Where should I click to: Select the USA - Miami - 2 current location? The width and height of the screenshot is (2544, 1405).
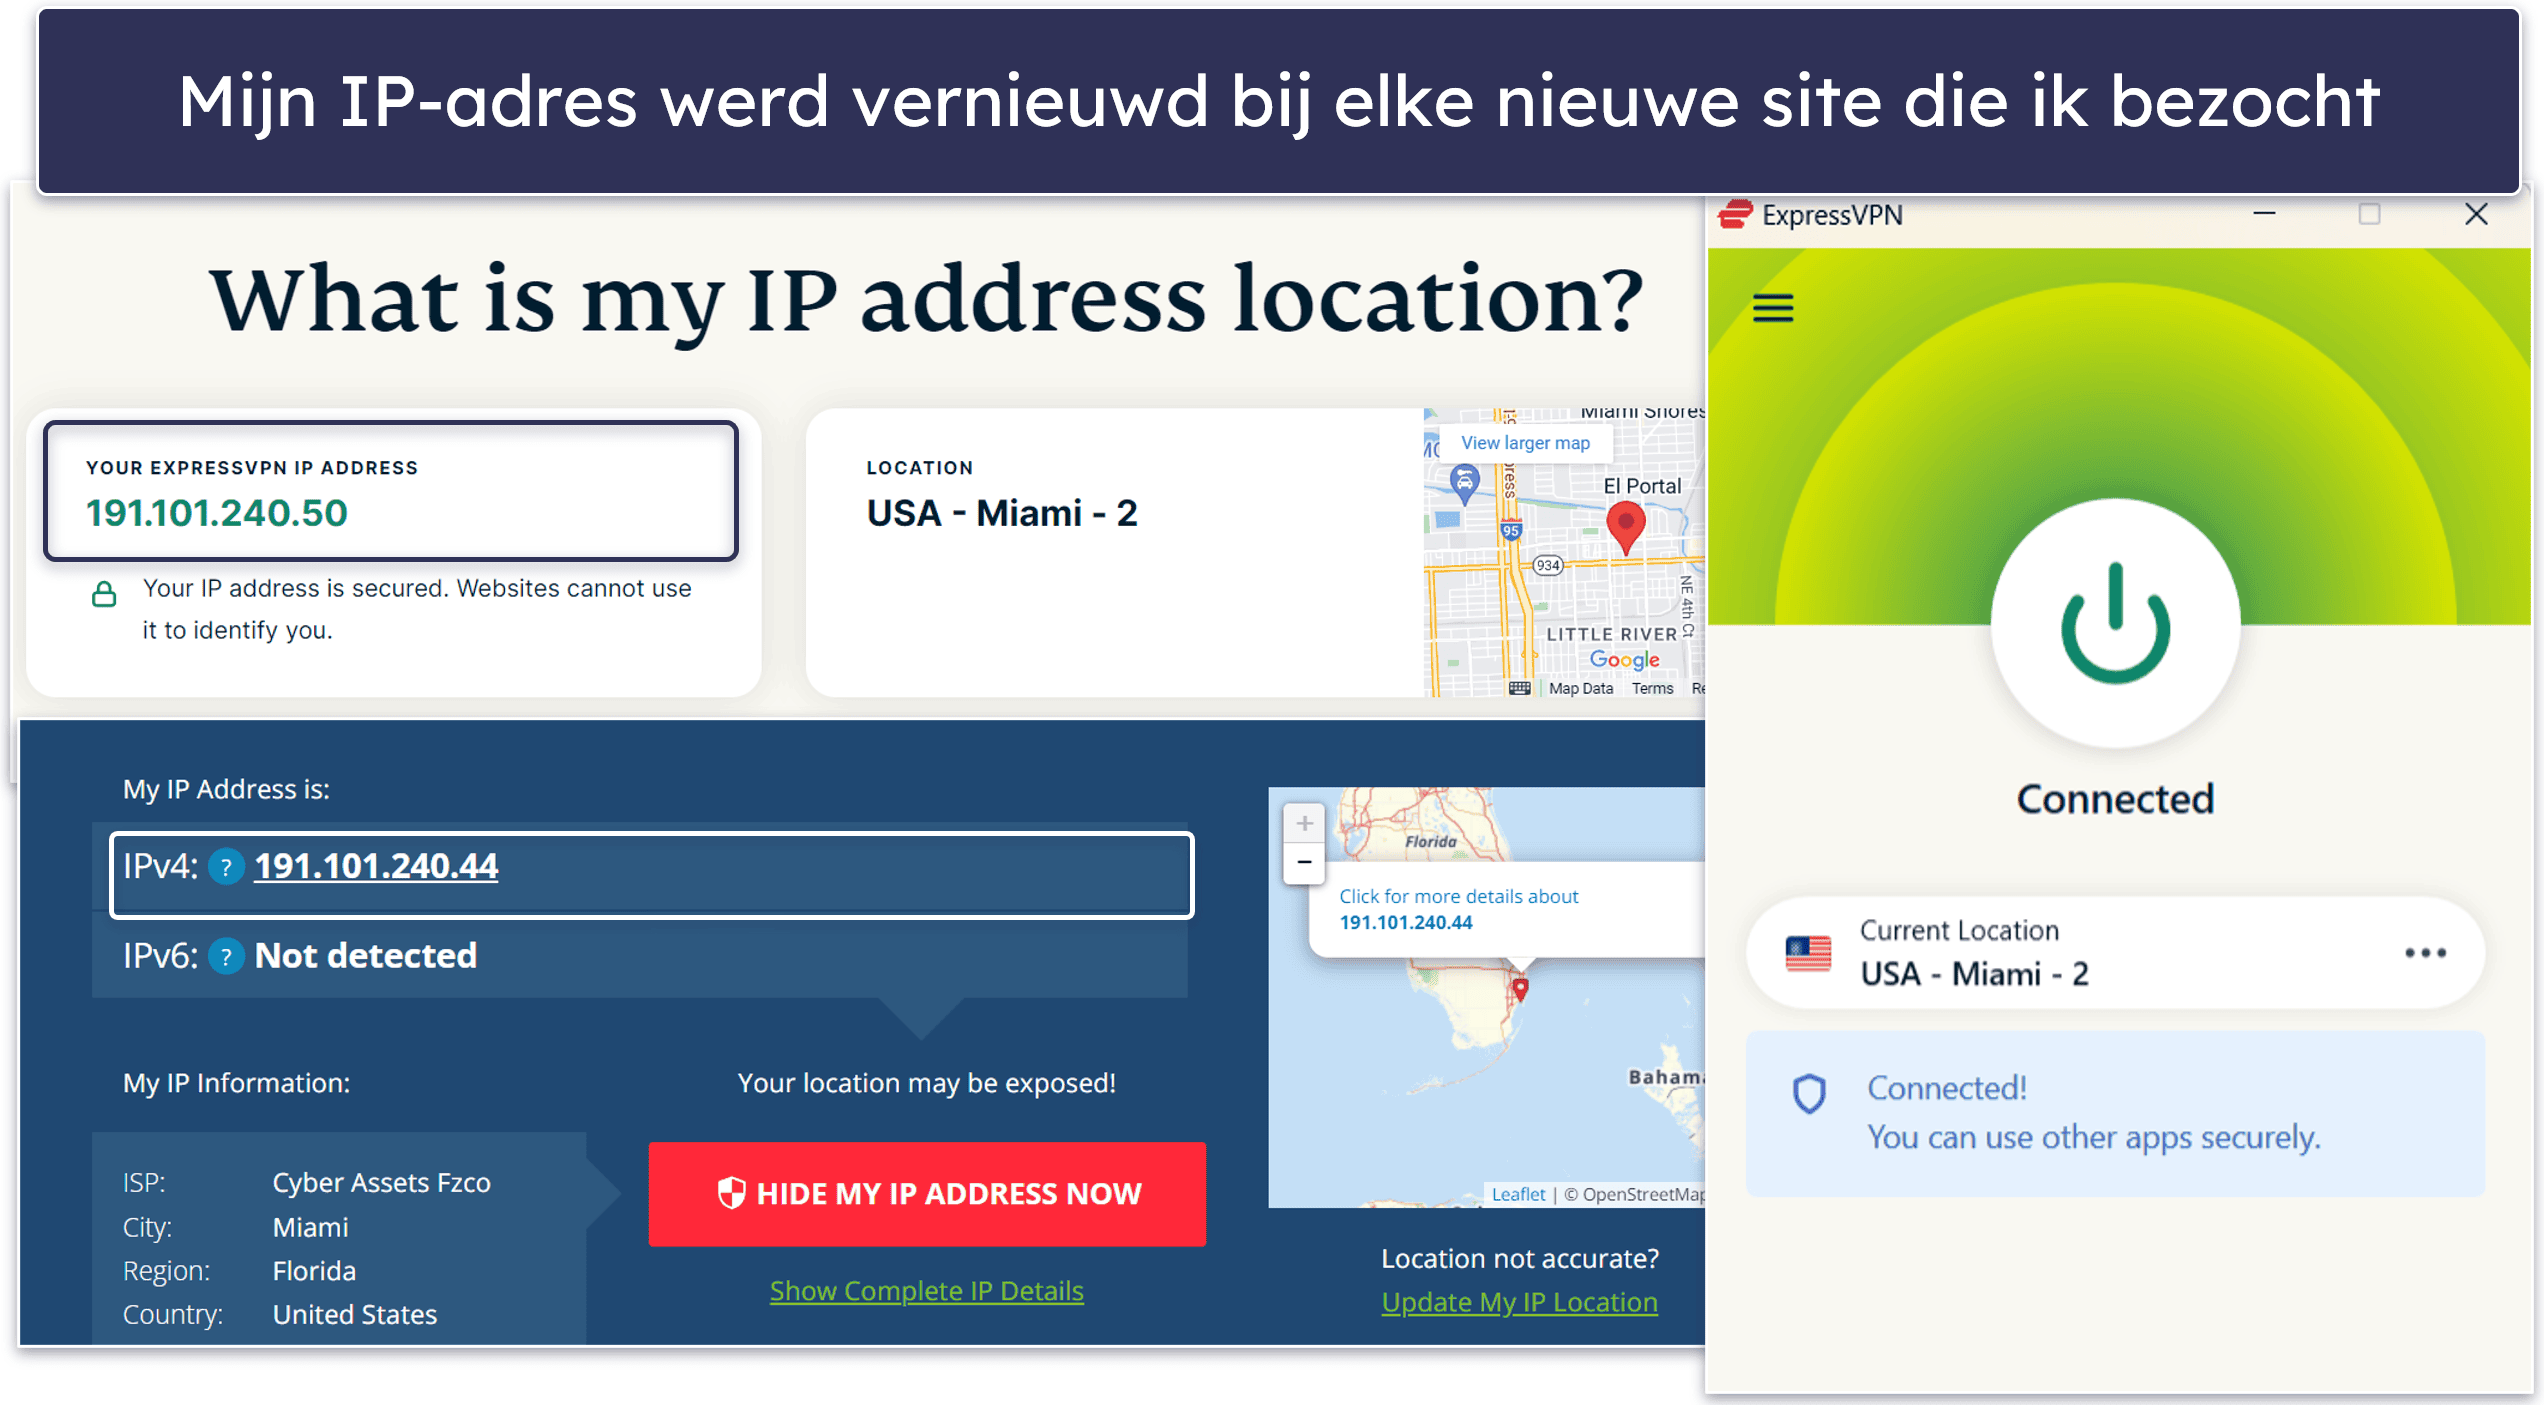(2115, 953)
